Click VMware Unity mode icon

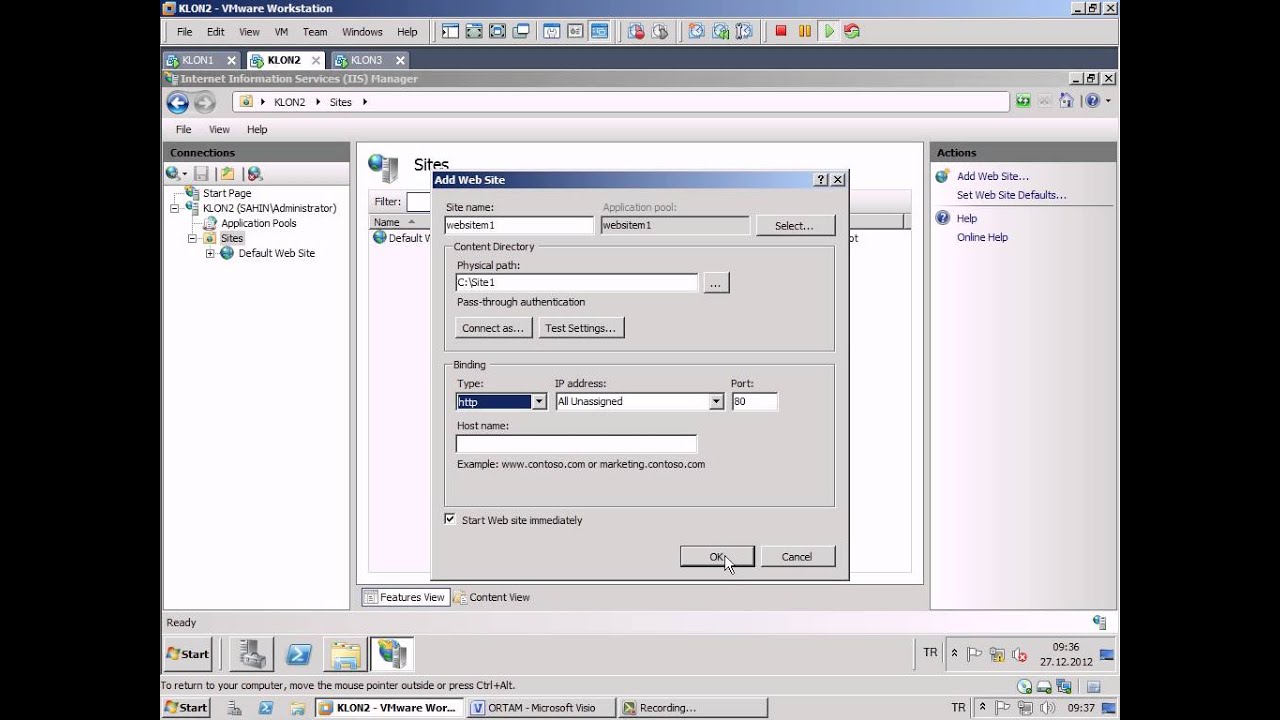tap(521, 32)
